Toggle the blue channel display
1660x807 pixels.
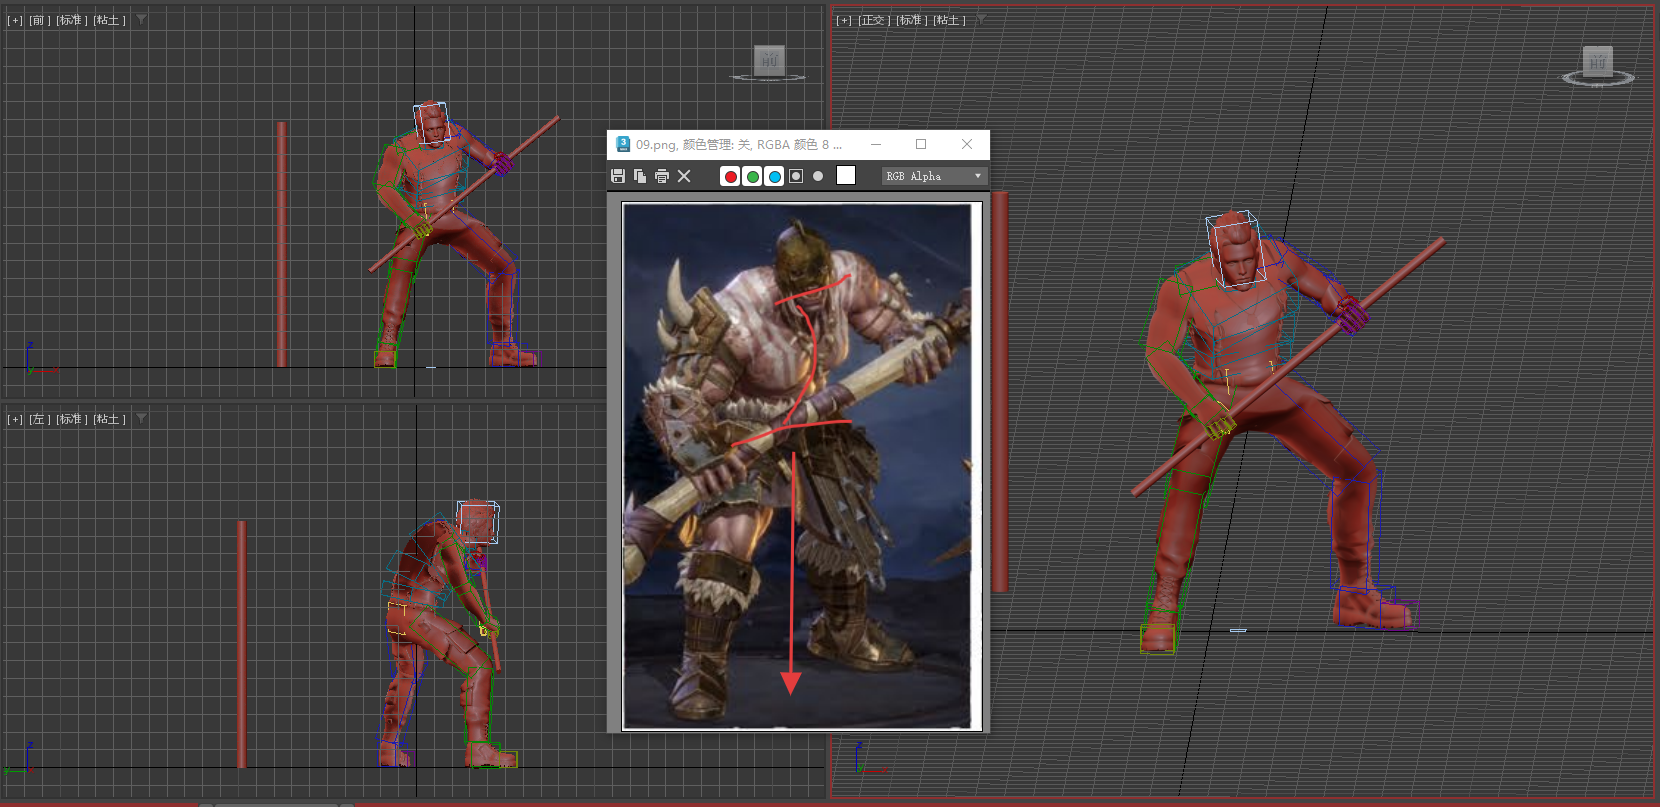[774, 176]
